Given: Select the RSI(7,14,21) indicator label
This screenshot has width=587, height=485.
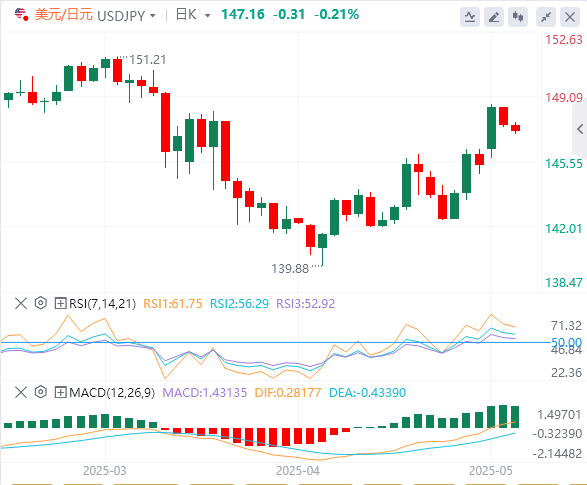Looking at the screenshot, I should tap(102, 303).
